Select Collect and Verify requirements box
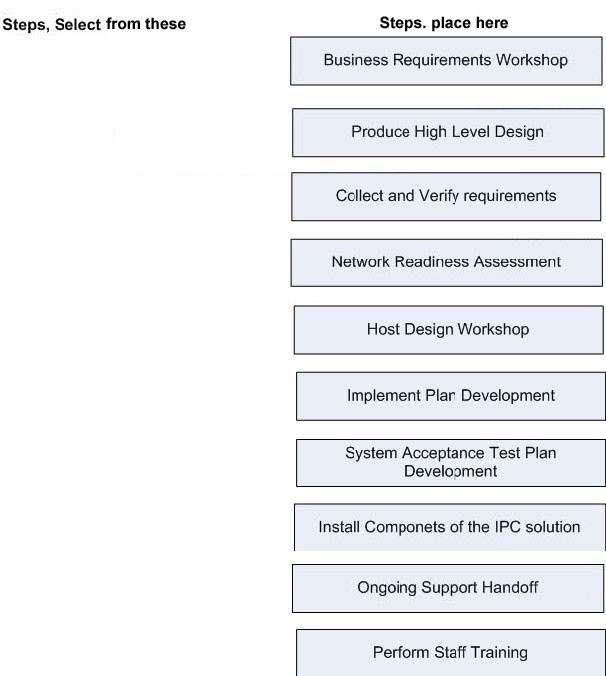The width and height of the screenshot is (606, 676). click(446, 197)
